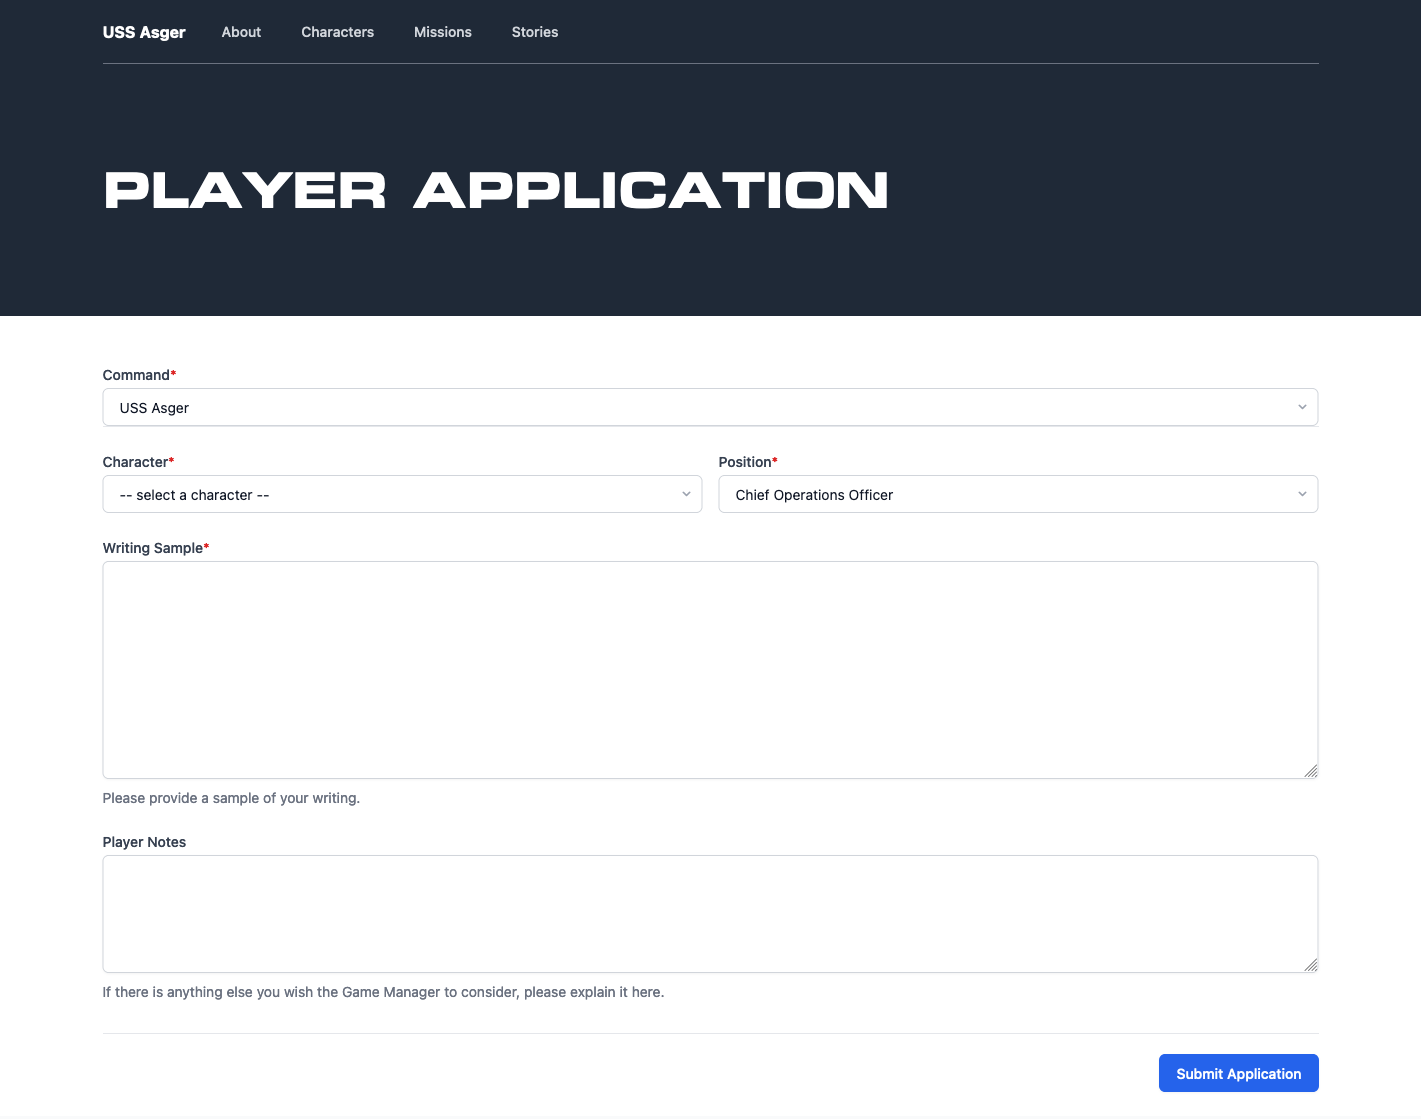Click the Position field label
This screenshot has width=1421, height=1119.
click(x=748, y=462)
